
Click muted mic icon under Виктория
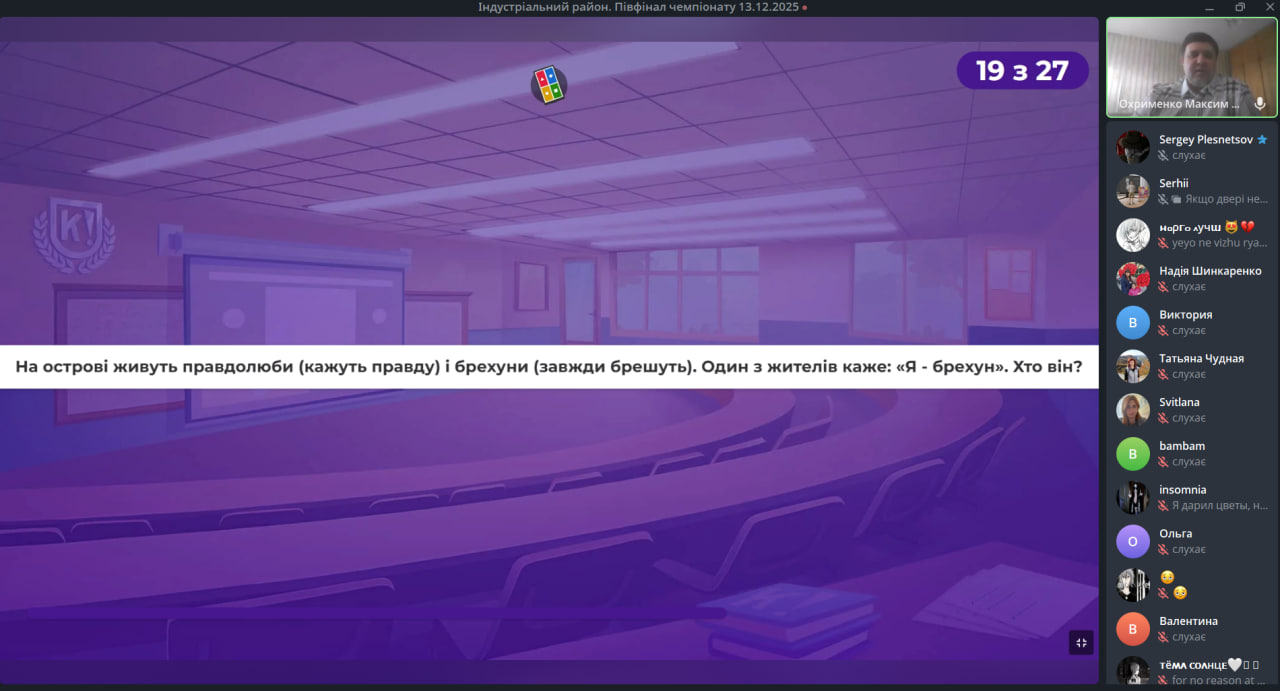click(x=1163, y=331)
